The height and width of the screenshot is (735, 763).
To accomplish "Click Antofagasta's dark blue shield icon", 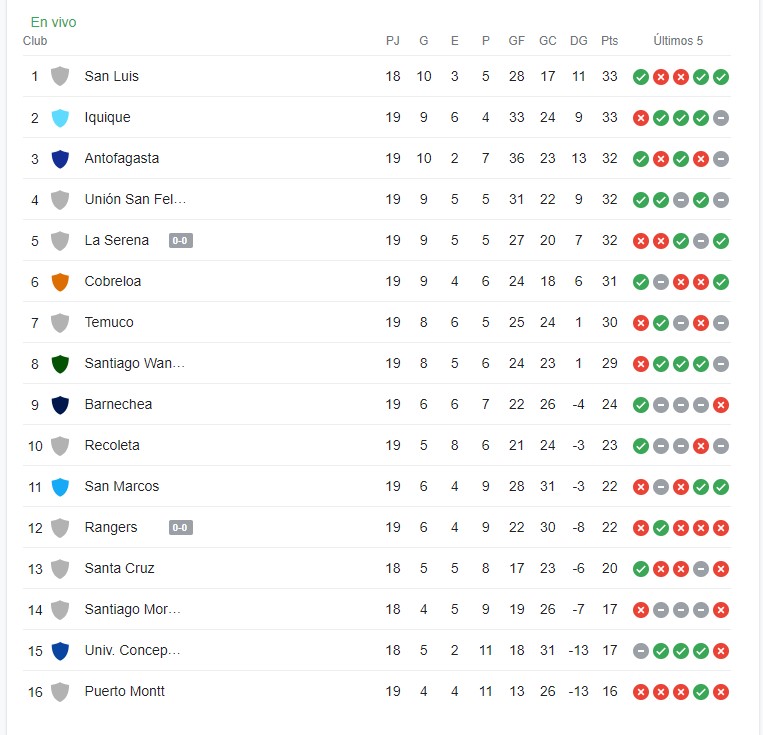I will click(60, 159).
